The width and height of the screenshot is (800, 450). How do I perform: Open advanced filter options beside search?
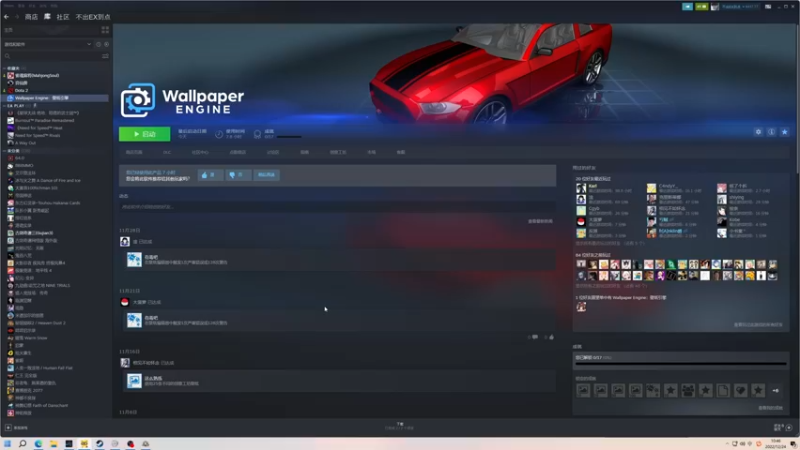point(105,56)
